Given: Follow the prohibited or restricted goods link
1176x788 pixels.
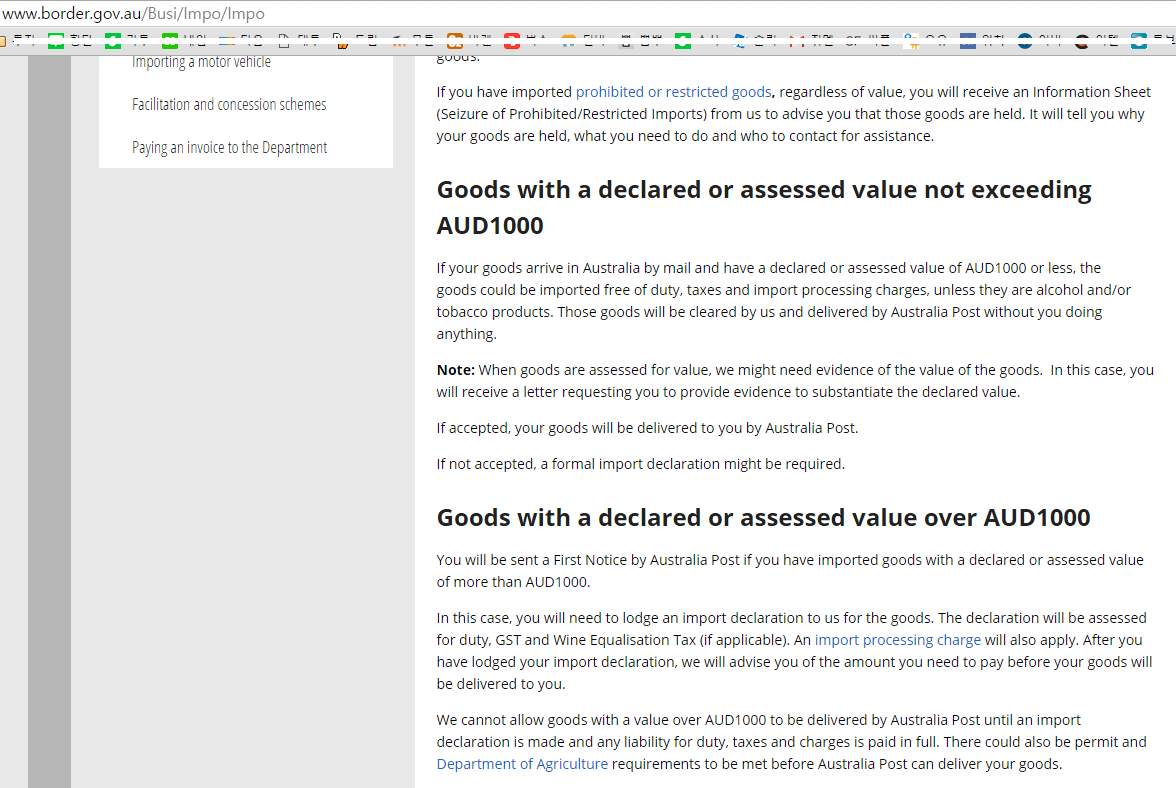Looking at the screenshot, I should [x=673, y=92].
